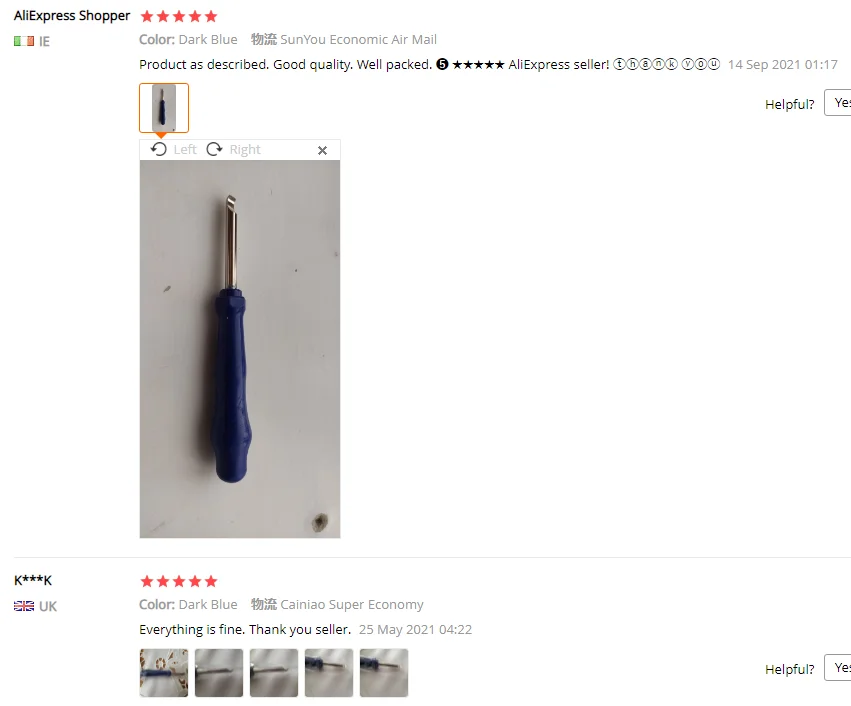Close the expanded review photo
Image resolution: width=851 pixels, height=706 pixels.
(x=322, y=150)
